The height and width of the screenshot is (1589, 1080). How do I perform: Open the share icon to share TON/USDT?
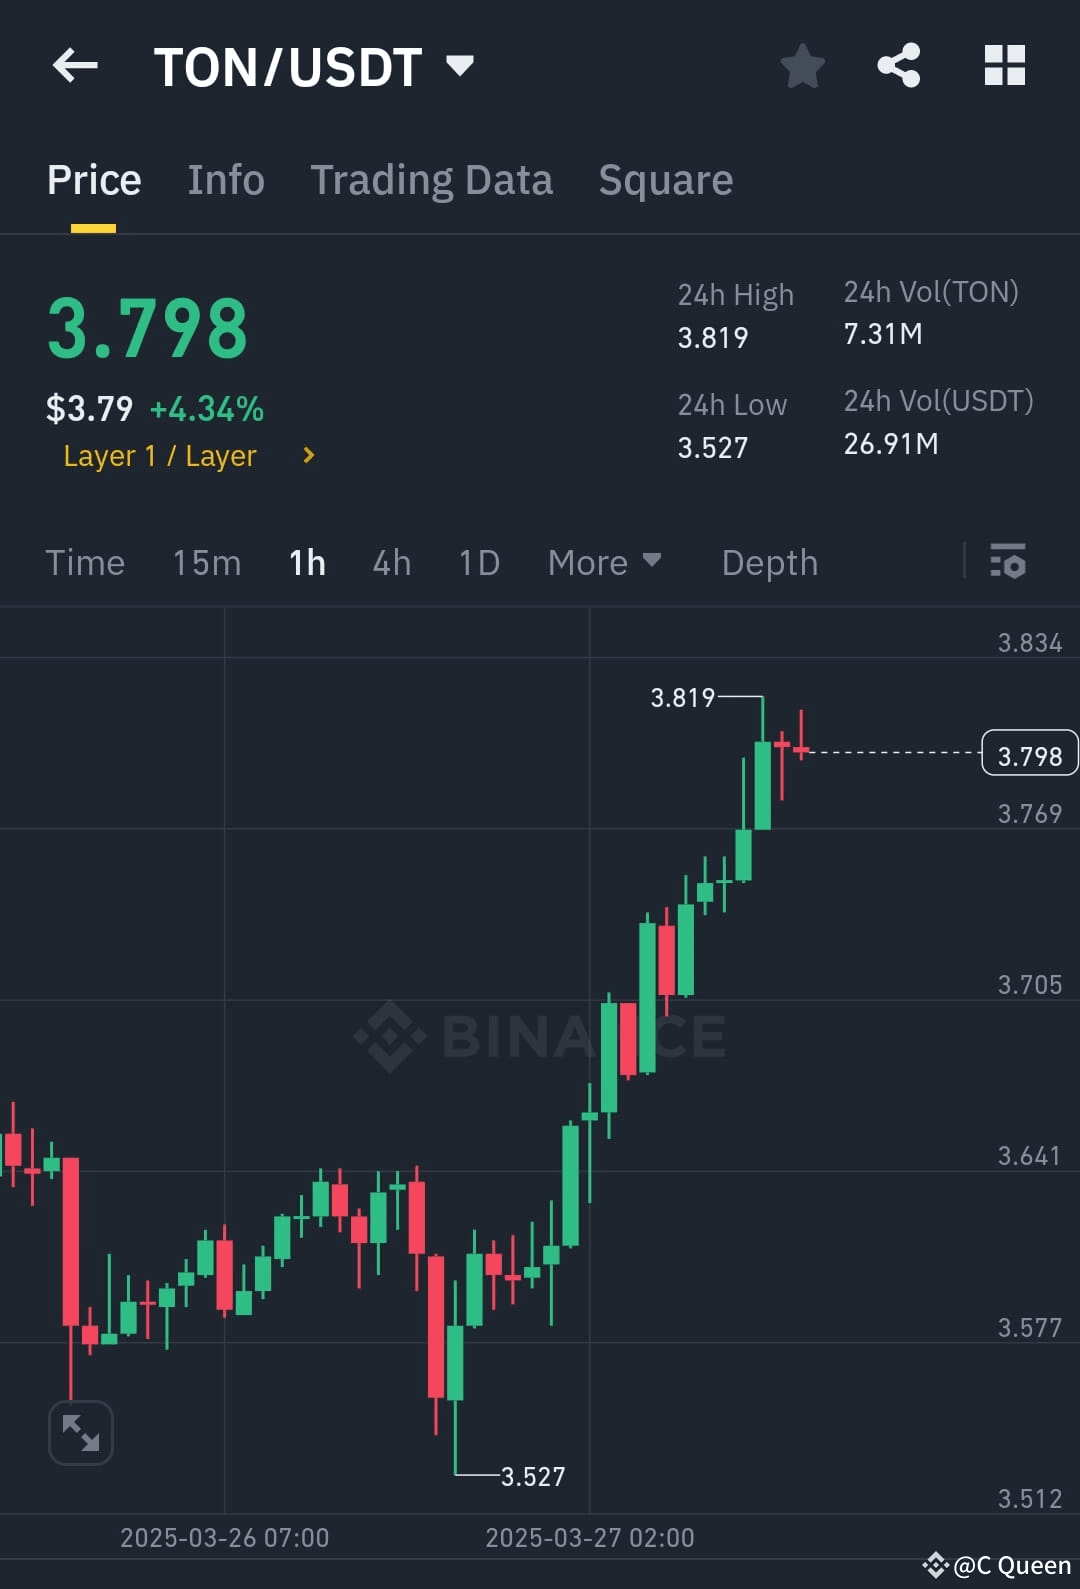click(x=898, y=65)
